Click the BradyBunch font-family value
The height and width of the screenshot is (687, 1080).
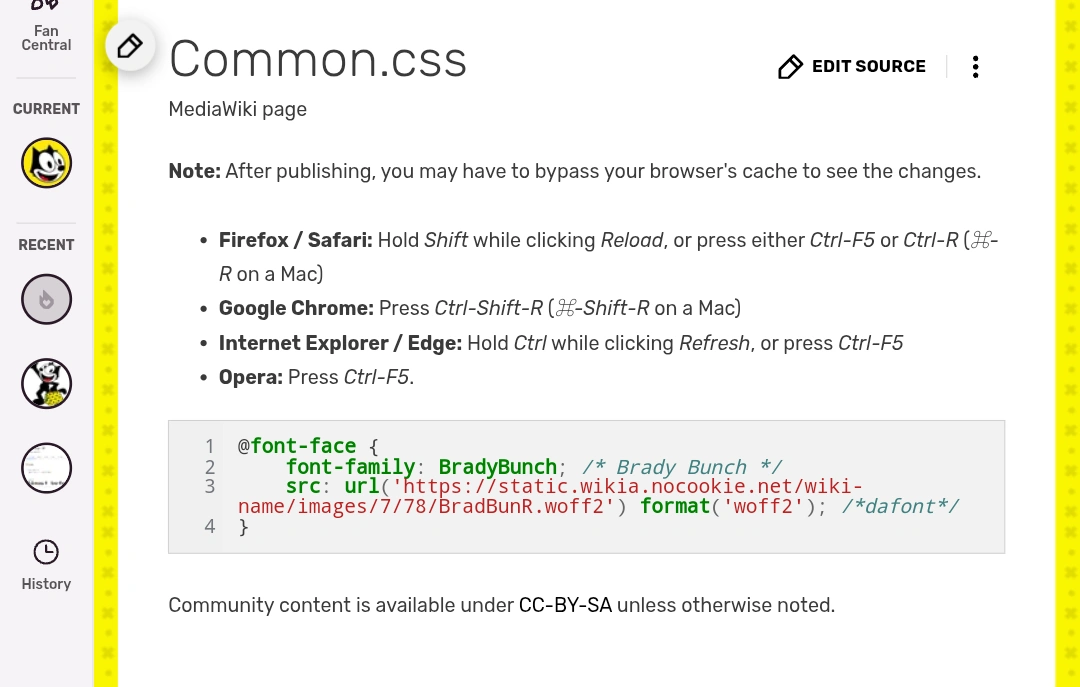497,467
